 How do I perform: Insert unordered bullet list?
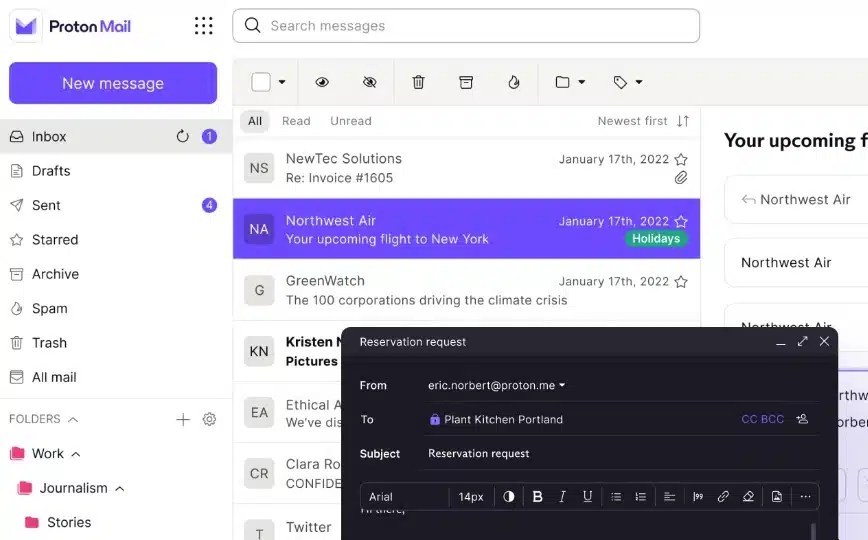pos(616,497)
